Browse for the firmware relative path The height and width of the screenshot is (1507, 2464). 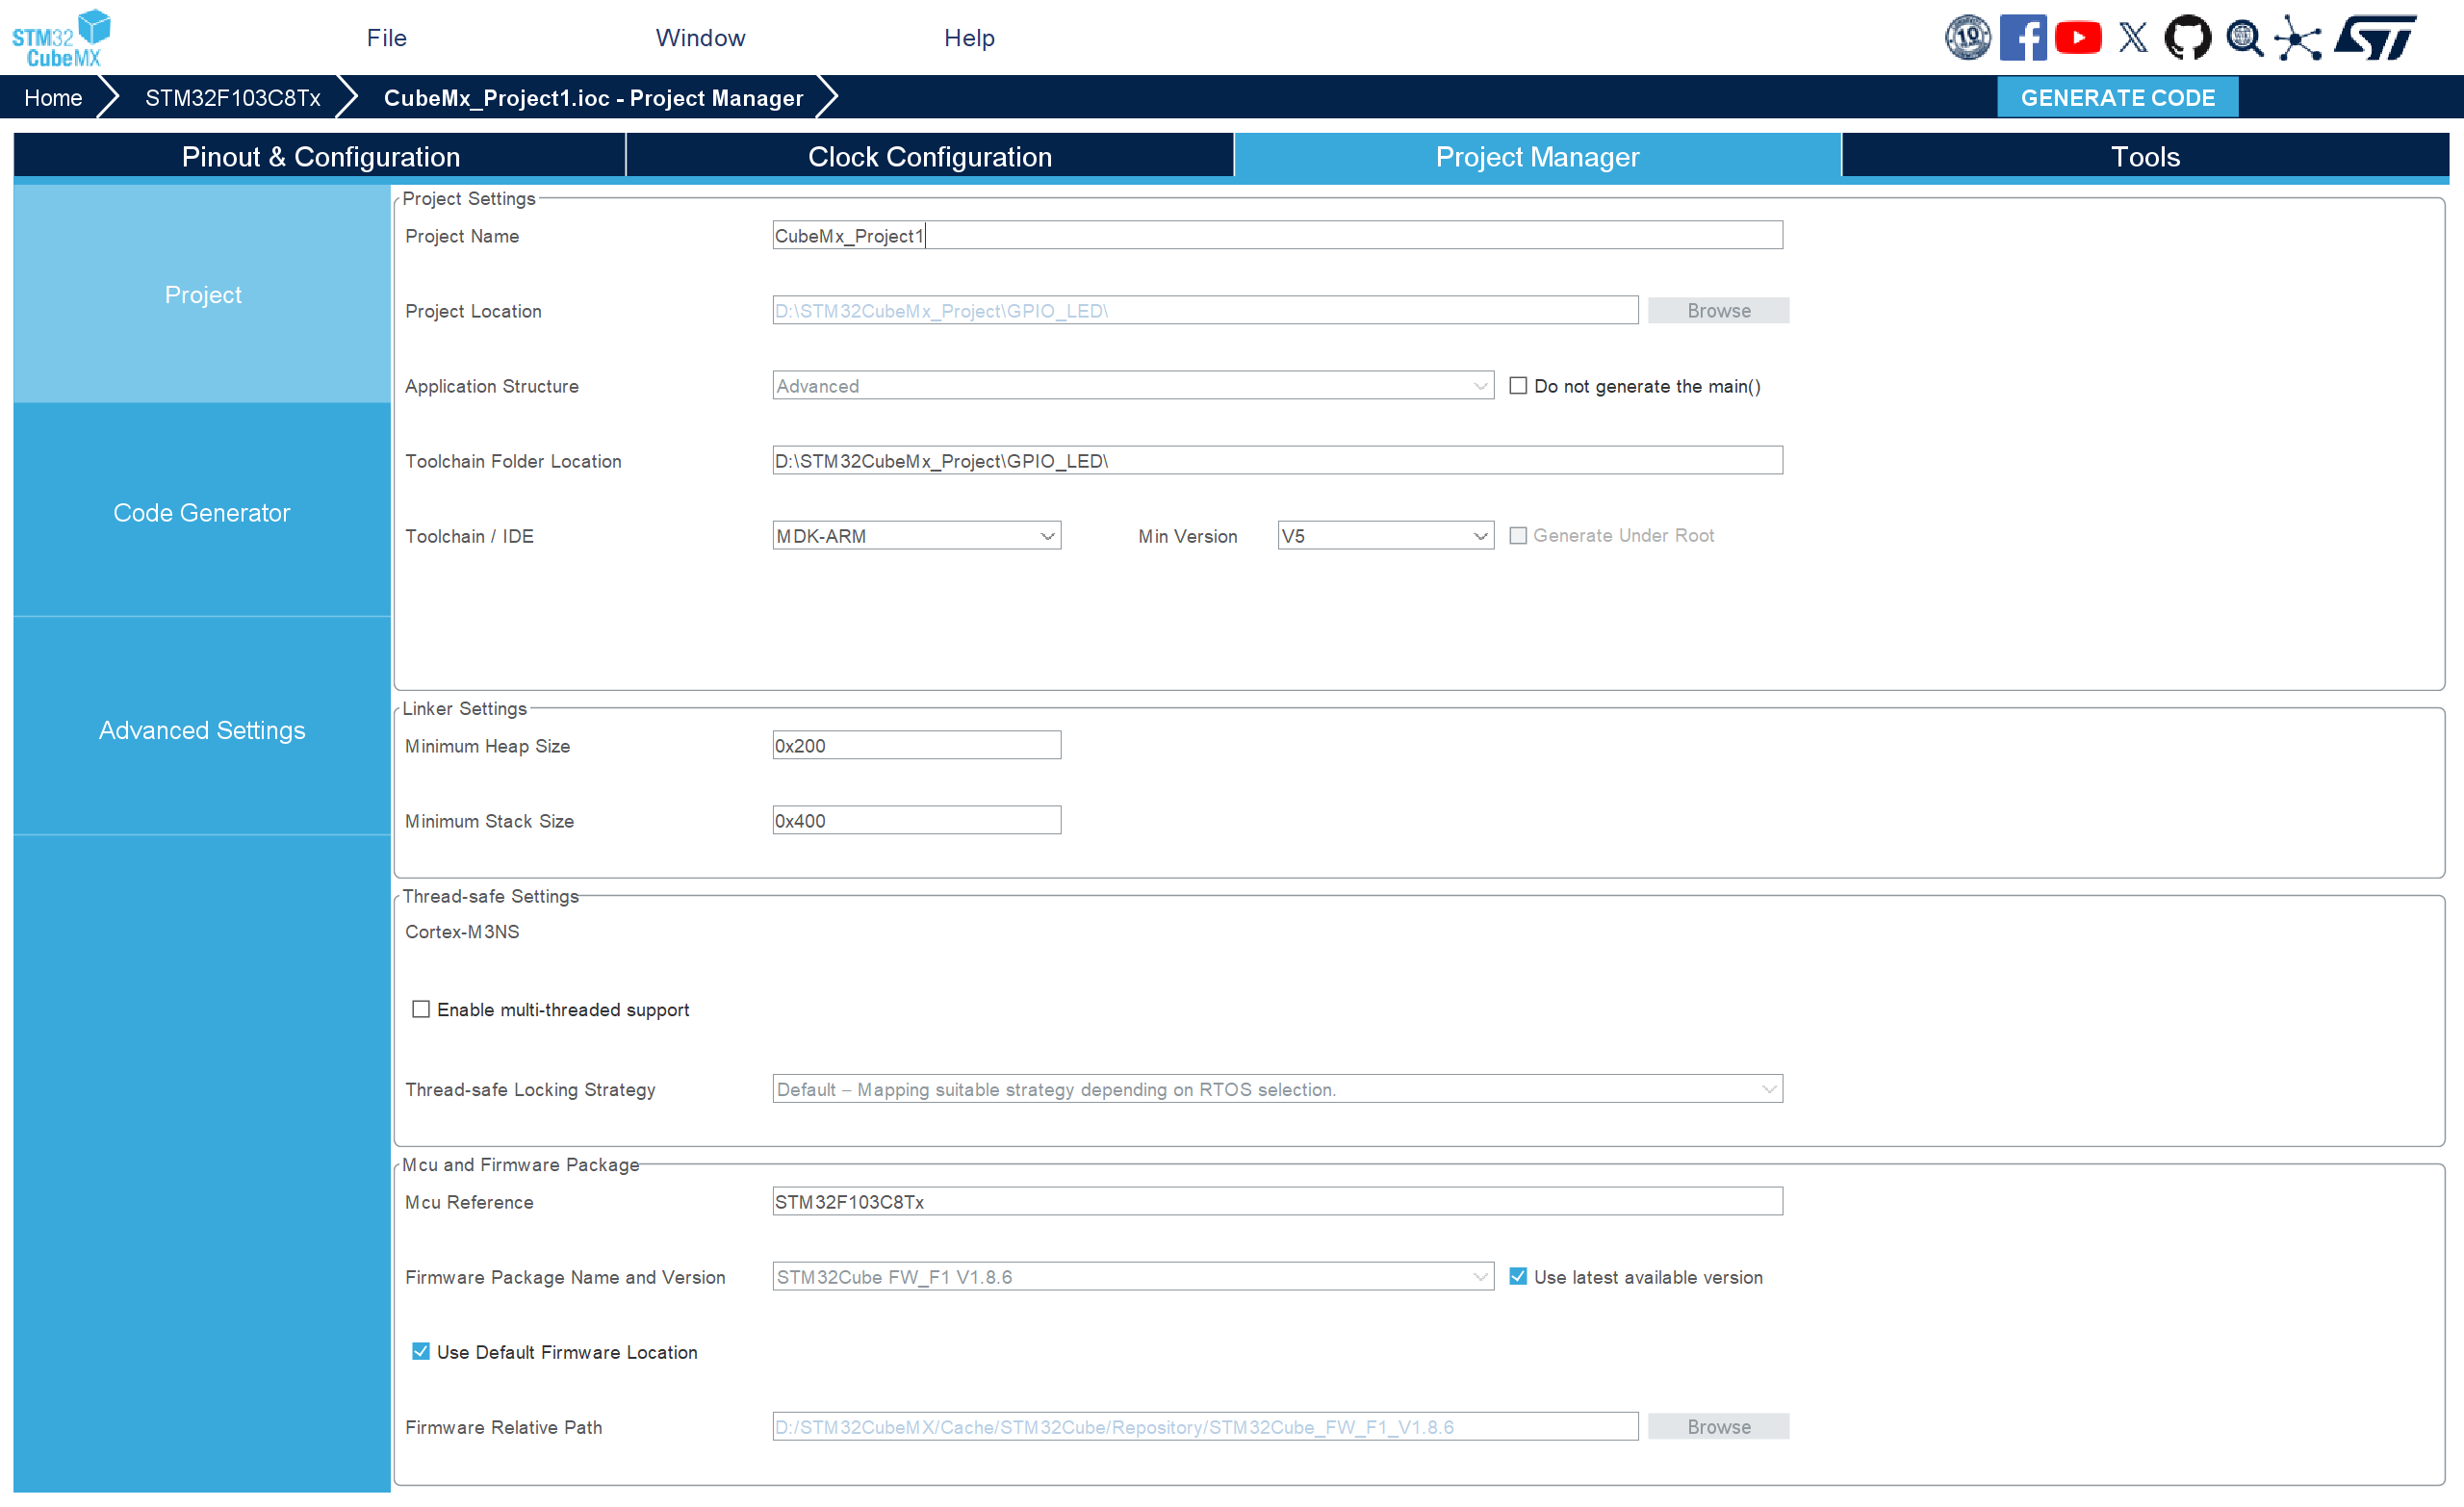pyautogui.click(x=1718, y=1427)
